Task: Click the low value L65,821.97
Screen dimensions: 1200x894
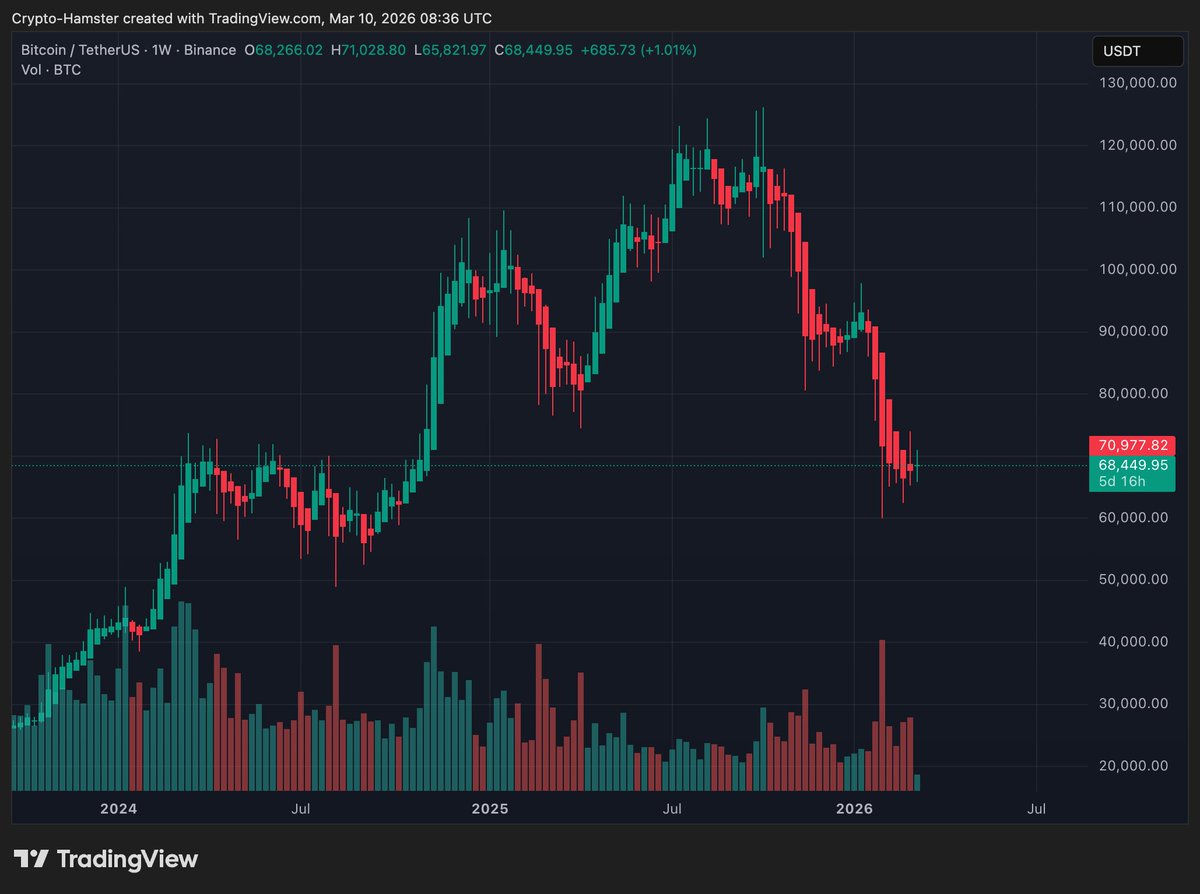Action: [450, 50]
